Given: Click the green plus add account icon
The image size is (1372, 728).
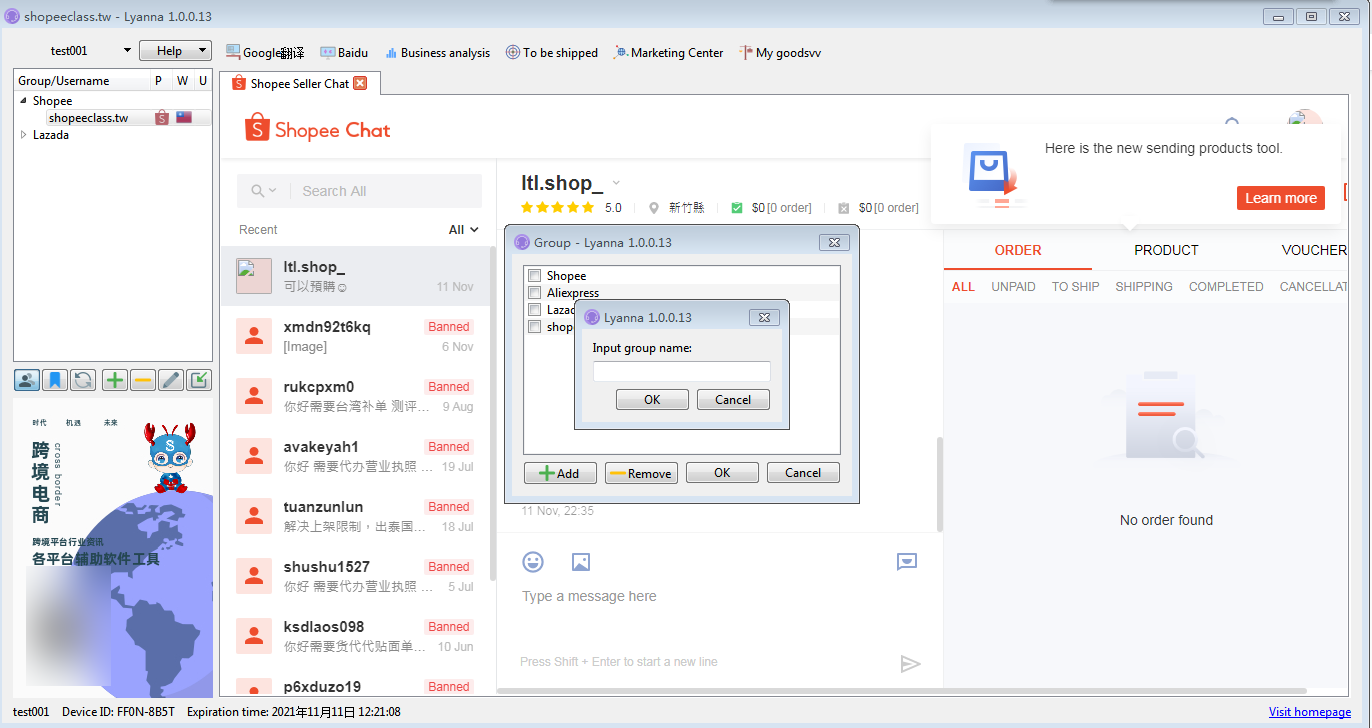Looking at the screenshot, I should tap(115, 380).
